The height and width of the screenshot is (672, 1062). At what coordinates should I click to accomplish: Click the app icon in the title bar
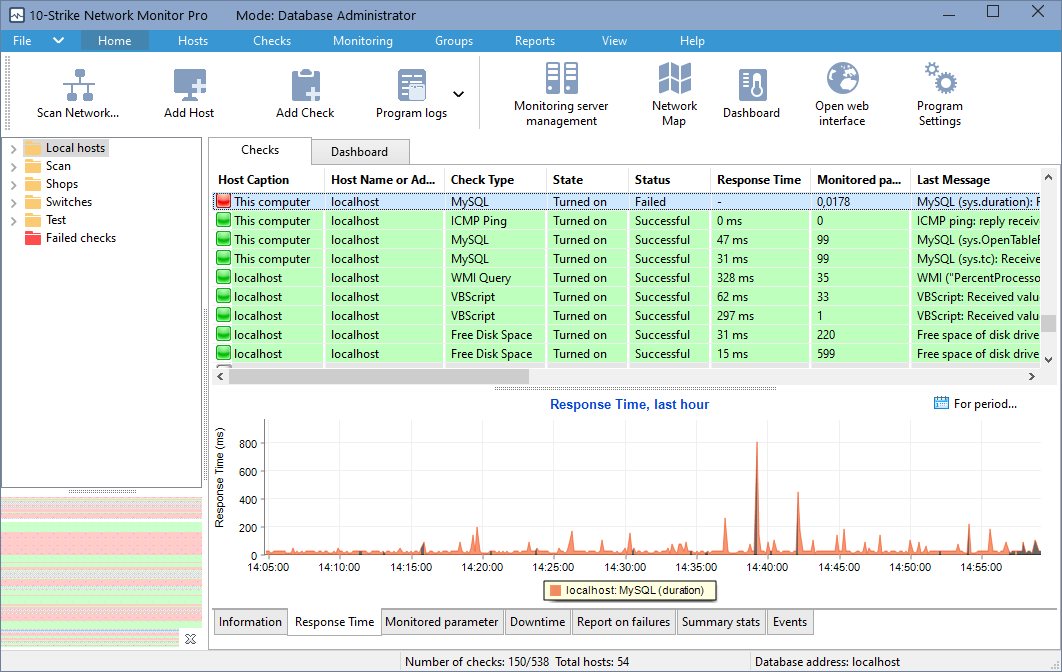(x=17, y=15)
